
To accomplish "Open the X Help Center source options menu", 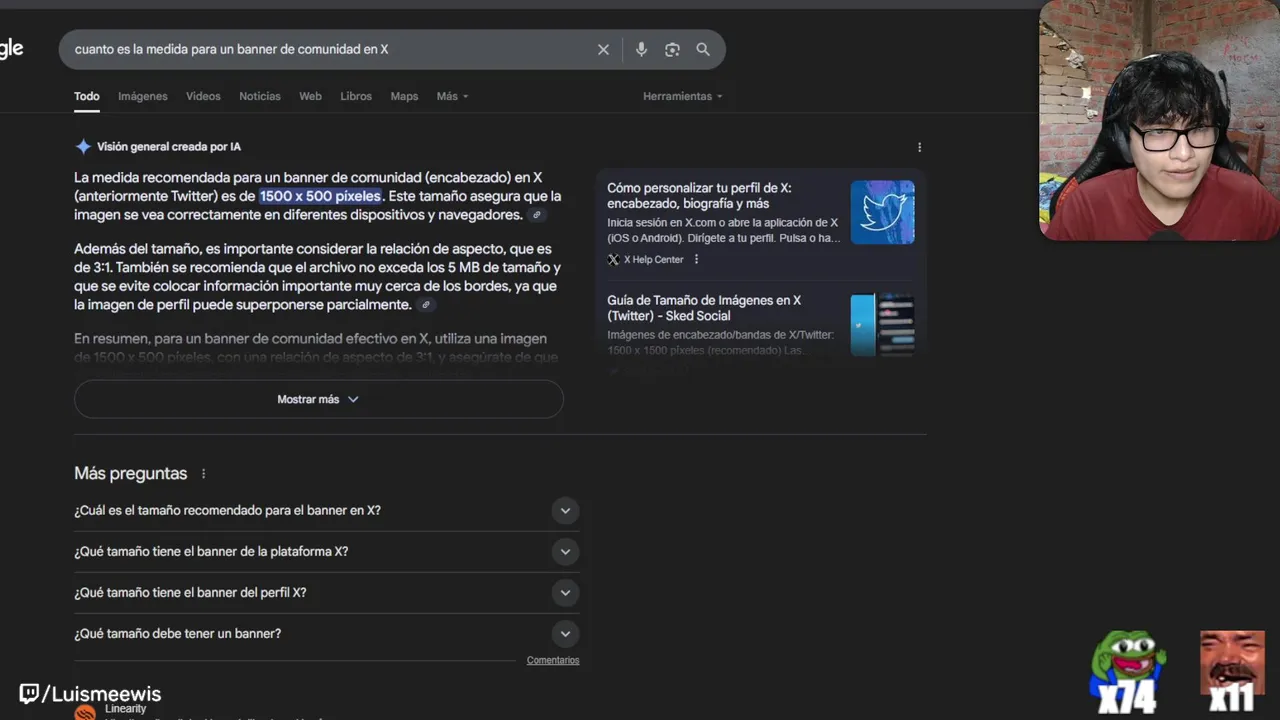I will 696,259.
